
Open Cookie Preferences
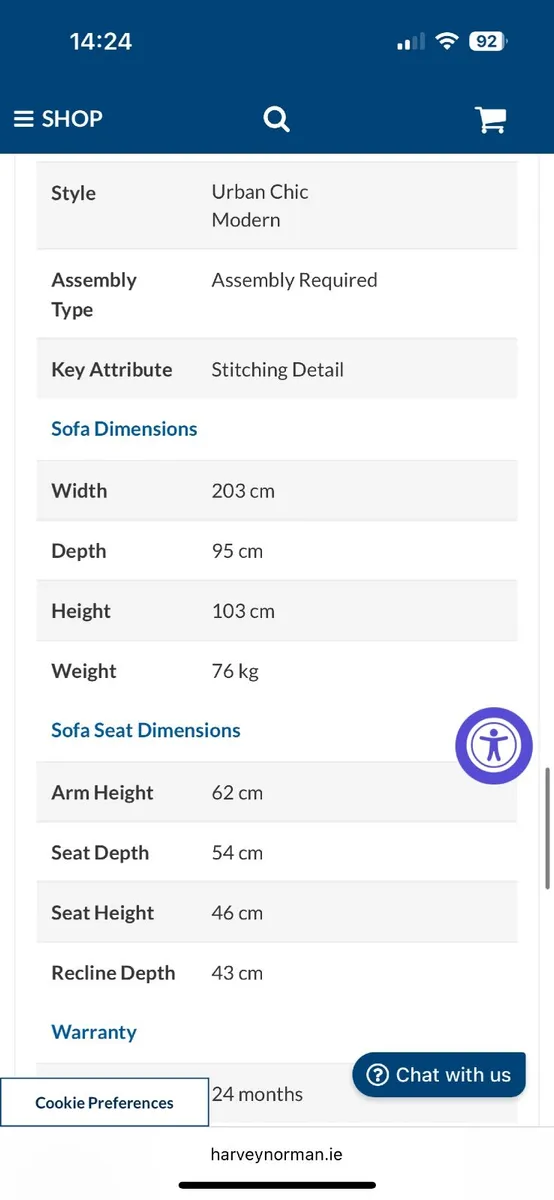pos(104,1103)
